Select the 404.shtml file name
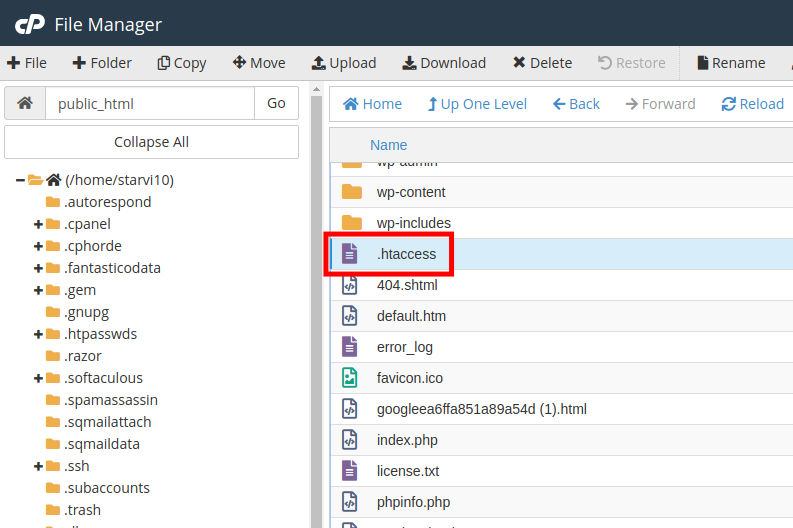 (x=407, y=285)
